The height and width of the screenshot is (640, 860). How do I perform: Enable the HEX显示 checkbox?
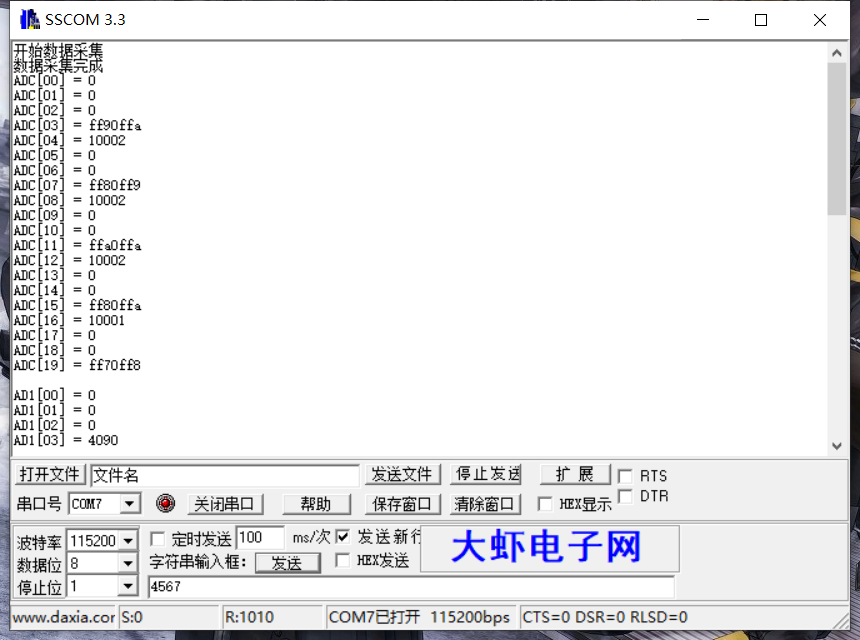coord(544,504)
